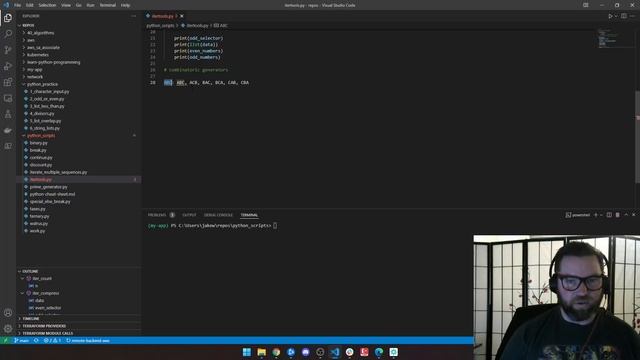This screenshot has width=640, height=360.
Task: Expand the 40_algorithms folder
Action: [40, 33]
